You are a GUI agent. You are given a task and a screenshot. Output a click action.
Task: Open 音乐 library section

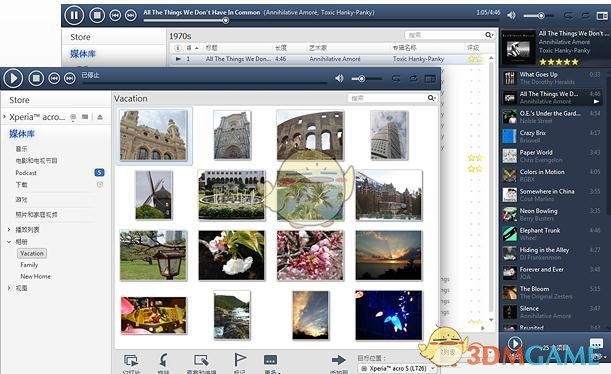click(21, 148)
